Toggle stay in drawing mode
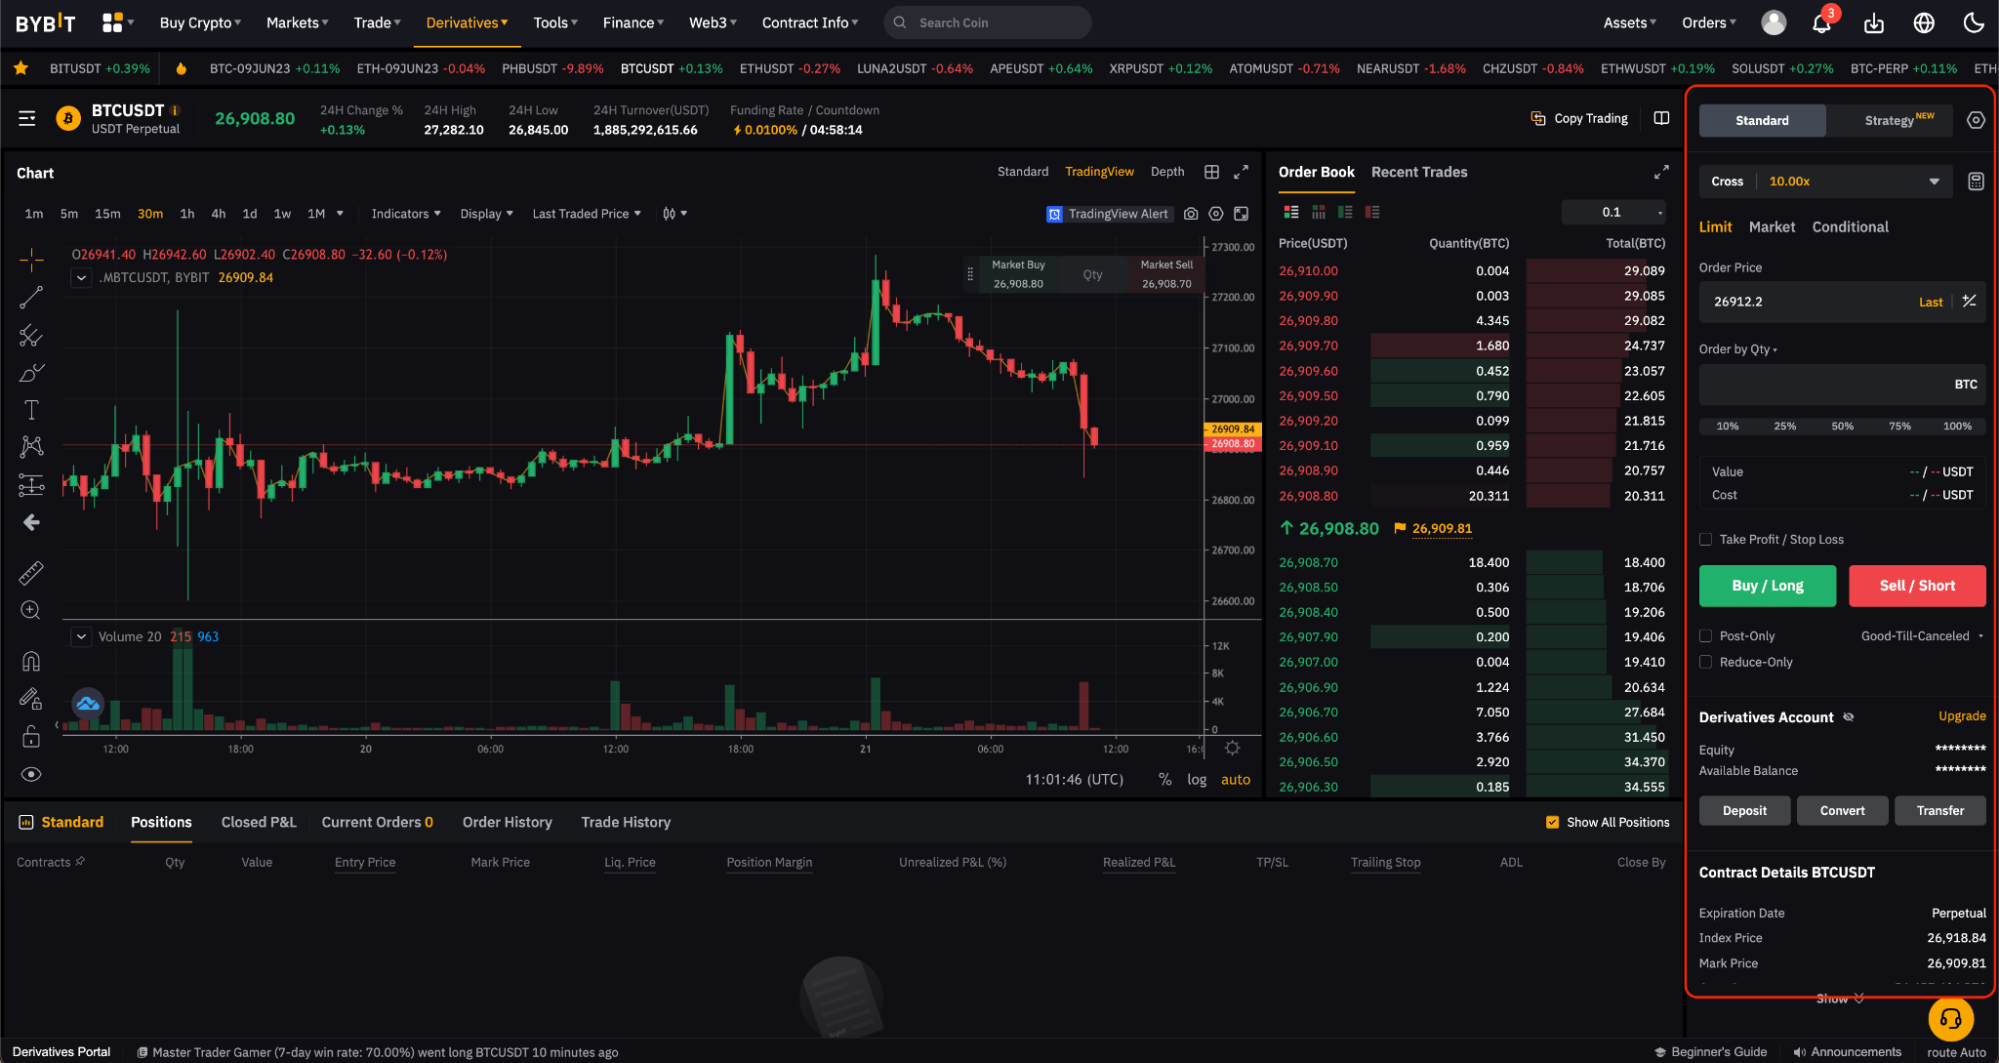Screen dimensions: 1999x1063 pyautogui.click(x=31, y=699)
